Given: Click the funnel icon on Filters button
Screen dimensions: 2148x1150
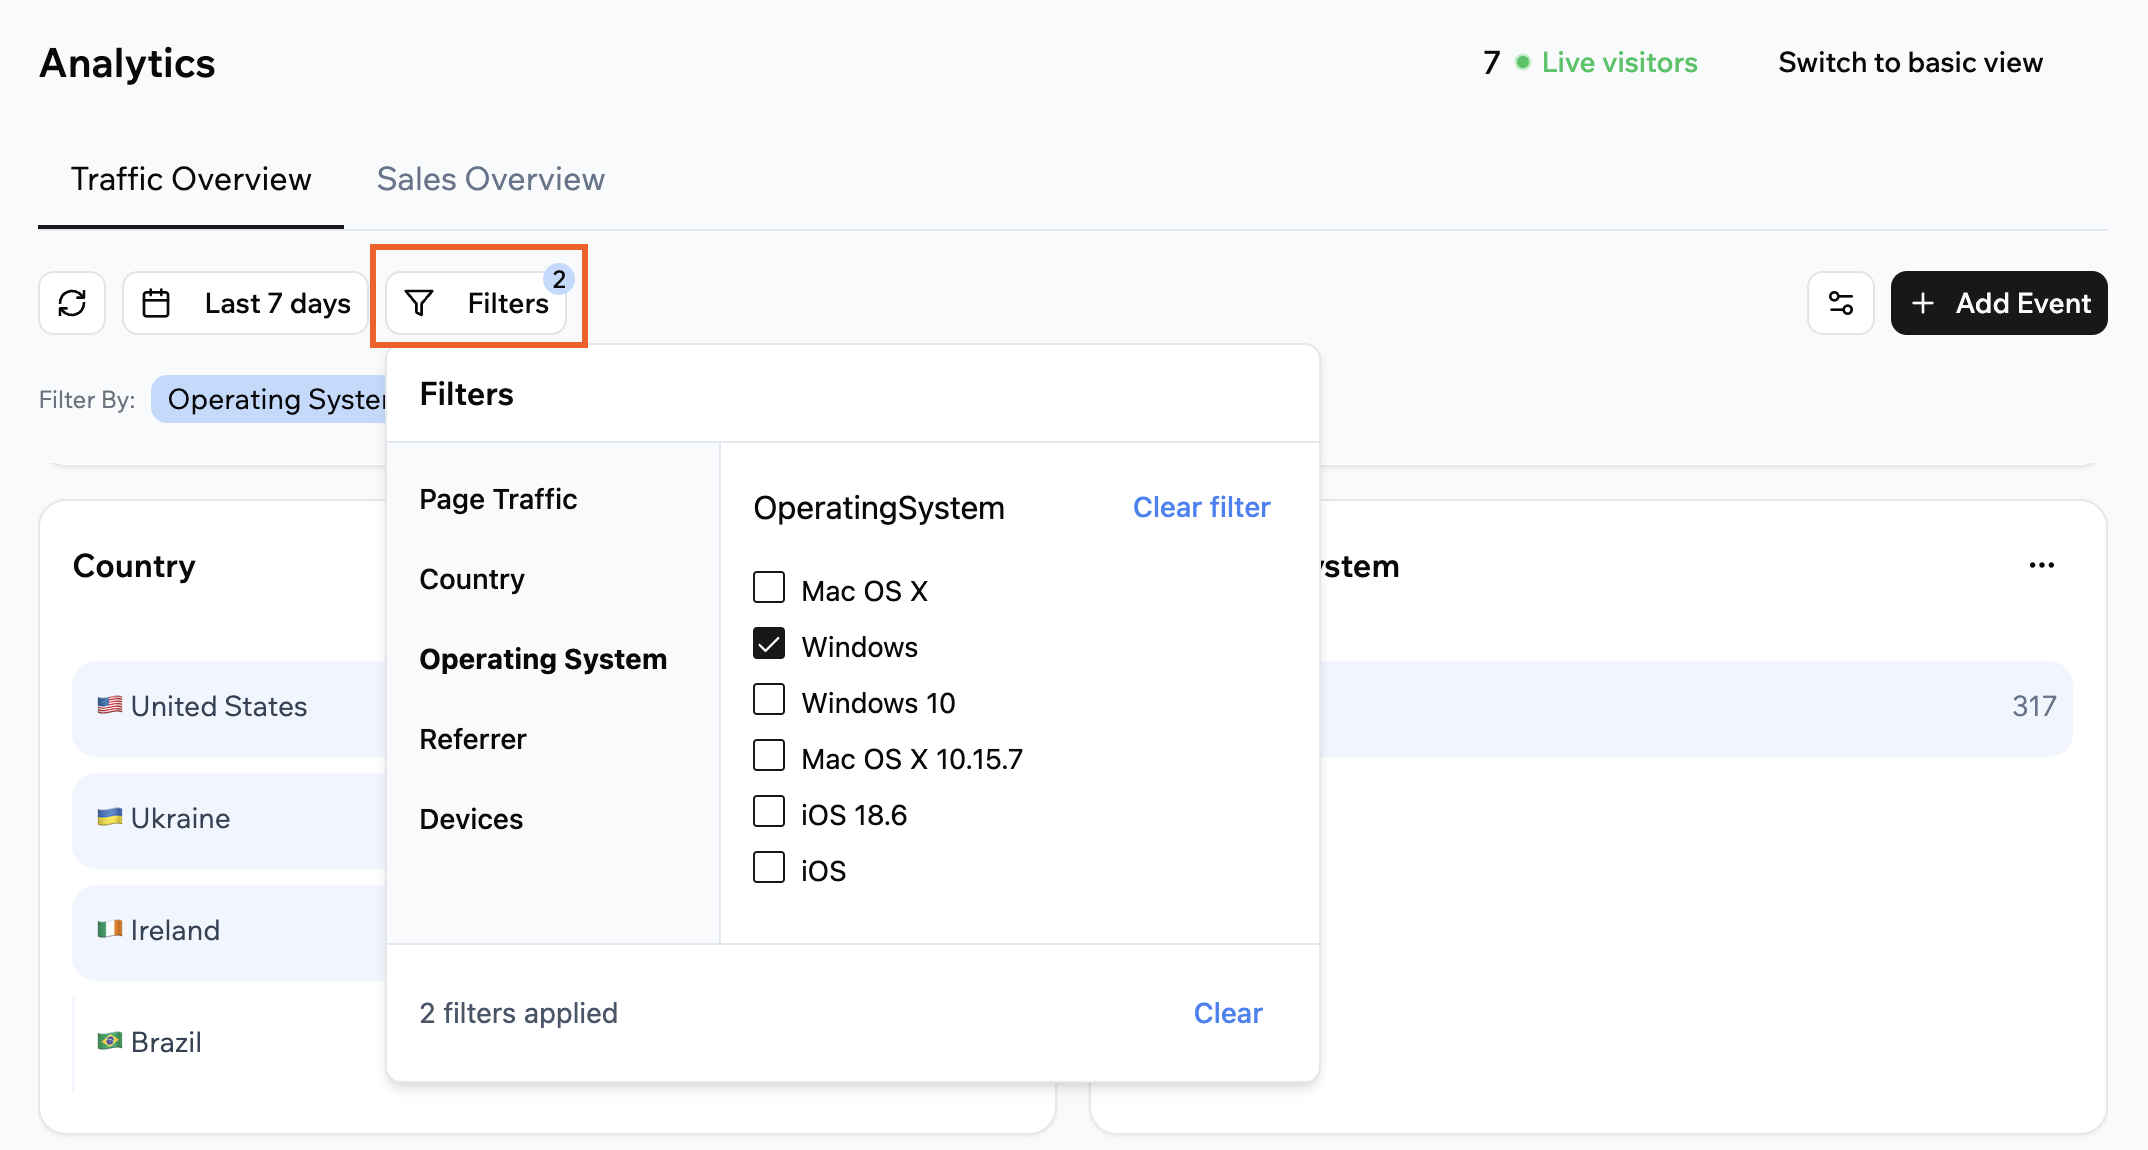Looking at the screenshot, I should [x=420, y=303].
